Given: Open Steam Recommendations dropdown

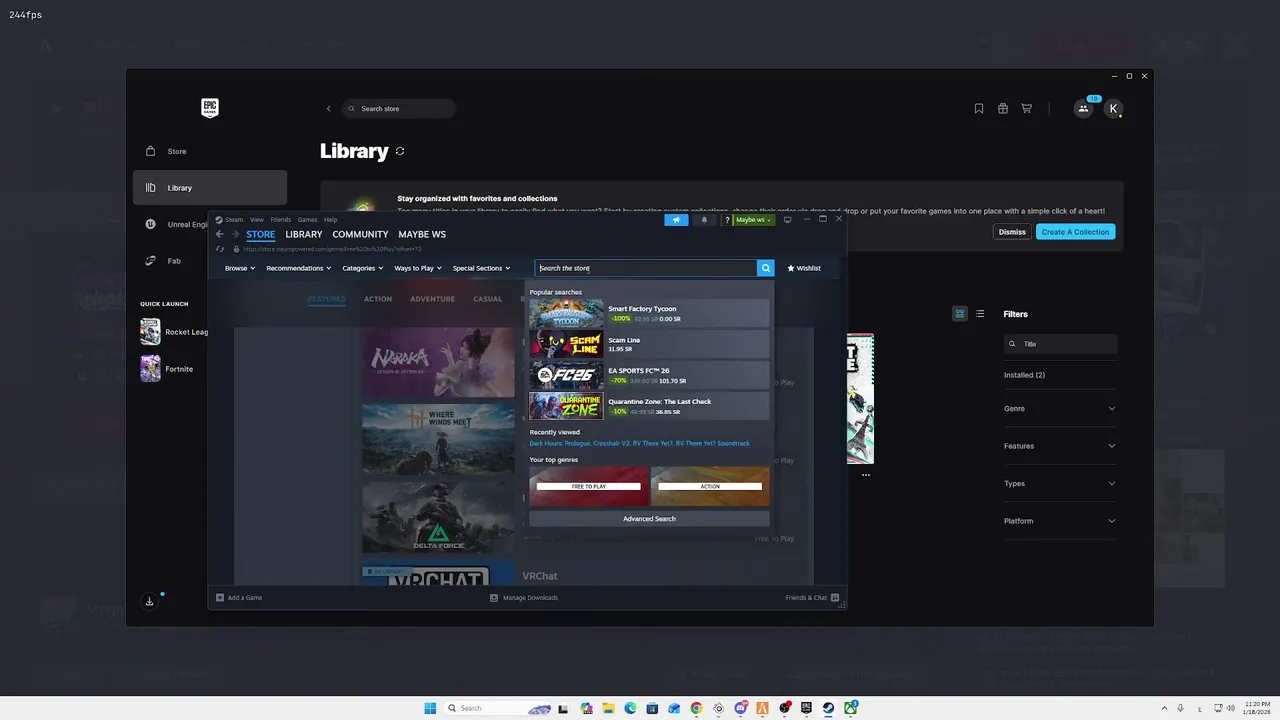Looking at the screenshot, I should [x=298, y=268].
